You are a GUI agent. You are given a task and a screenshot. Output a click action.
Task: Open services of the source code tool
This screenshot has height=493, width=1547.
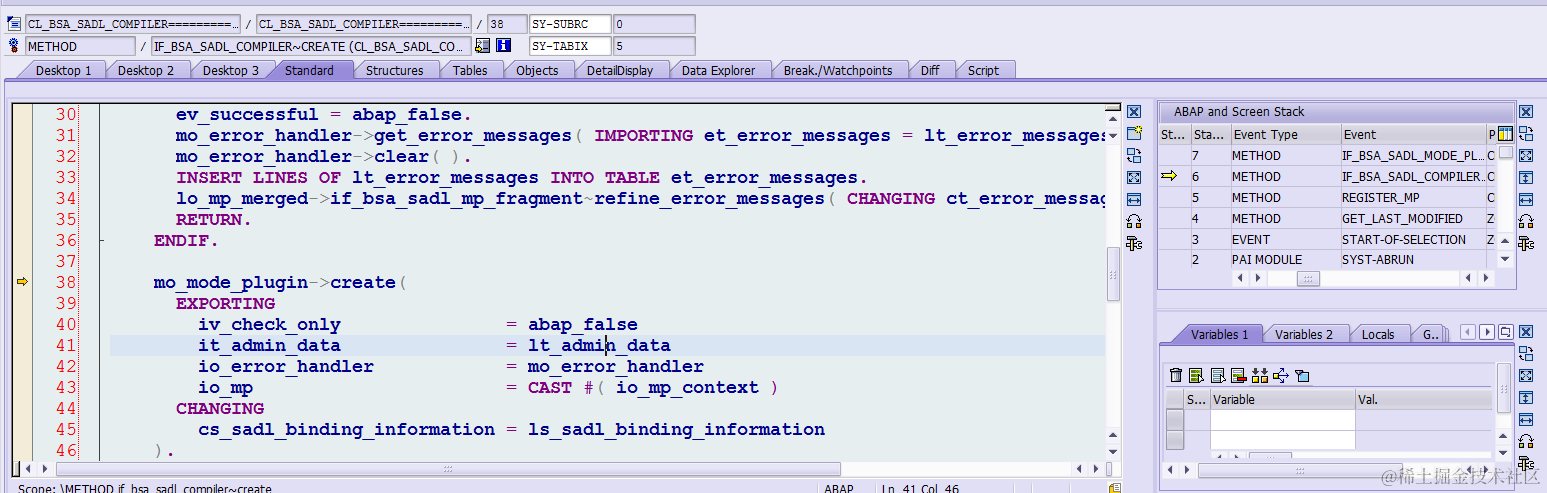pos(1134,222)
